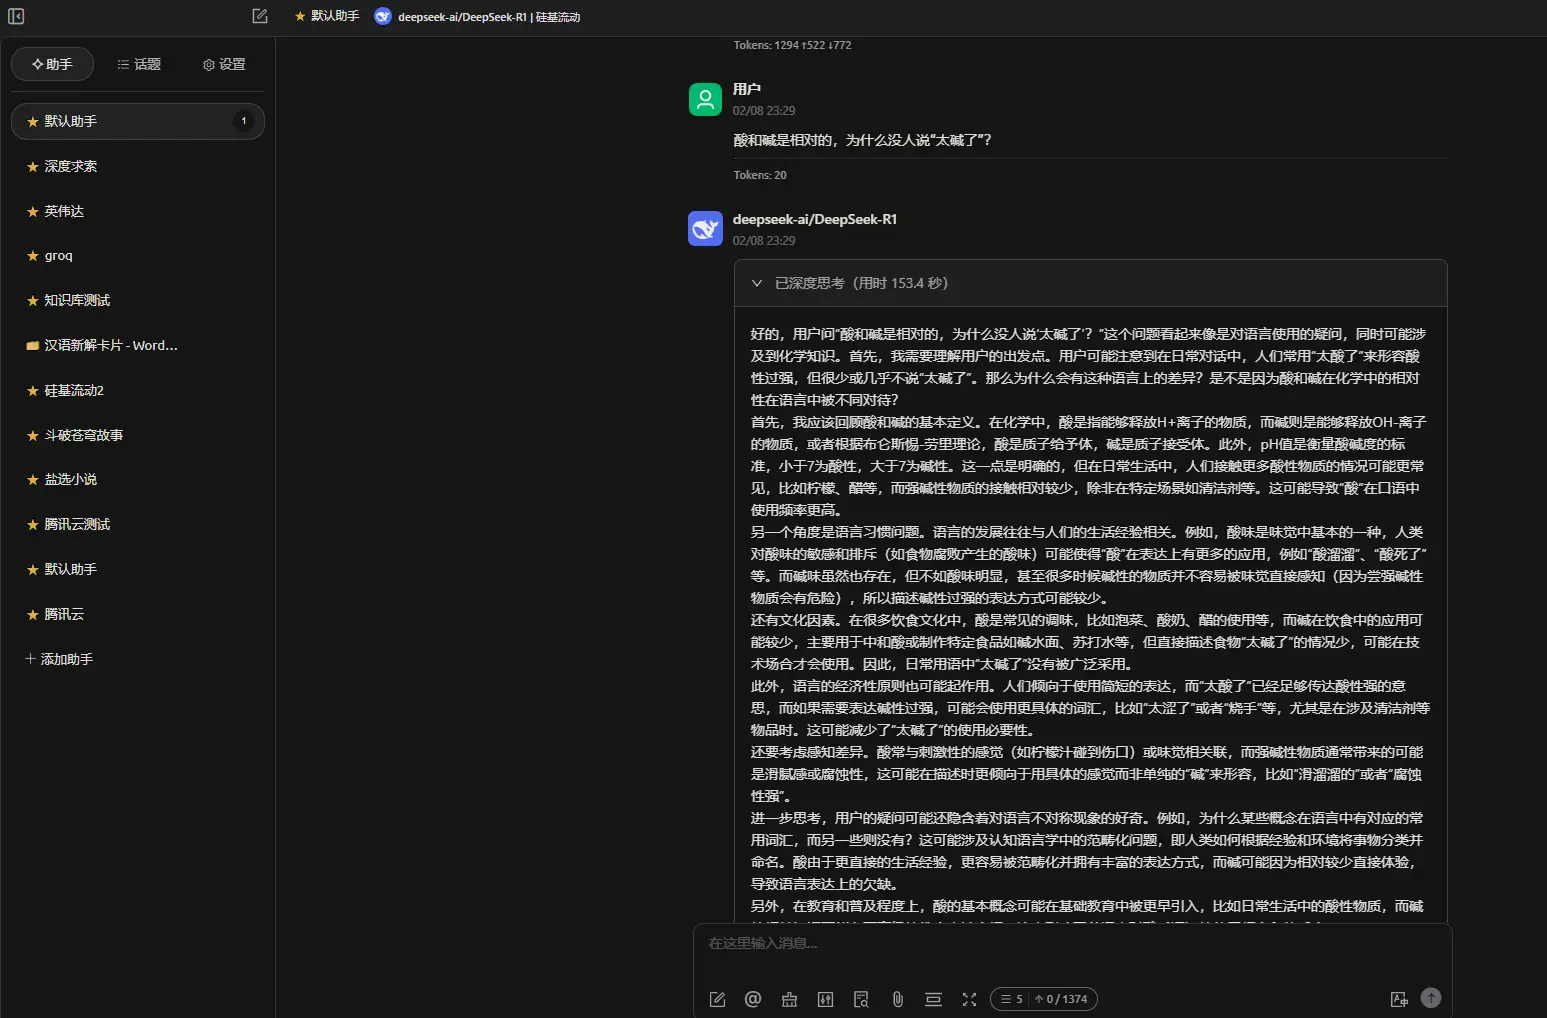The width and height of the screenshot is (1547, 1018).
Task: Clear the context with the broom icon
Action: coord(789,999)
